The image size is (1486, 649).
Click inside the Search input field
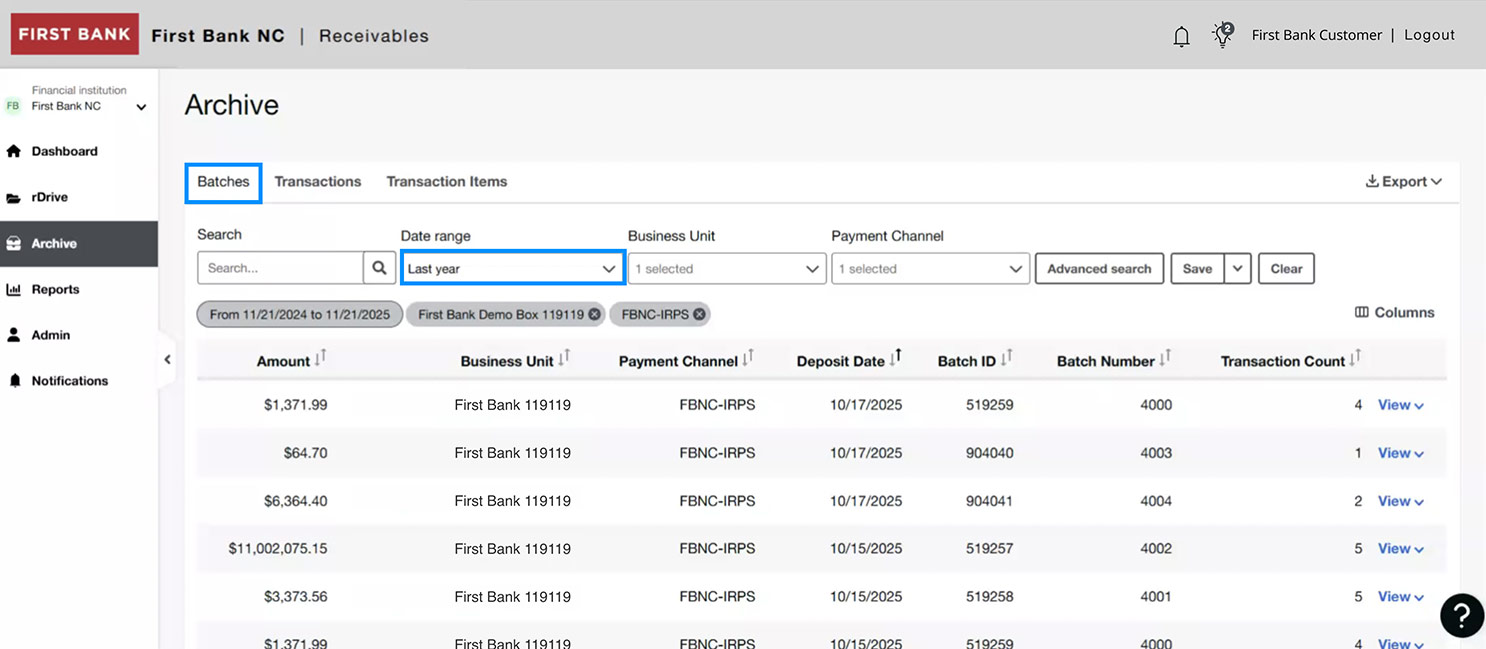280,267
